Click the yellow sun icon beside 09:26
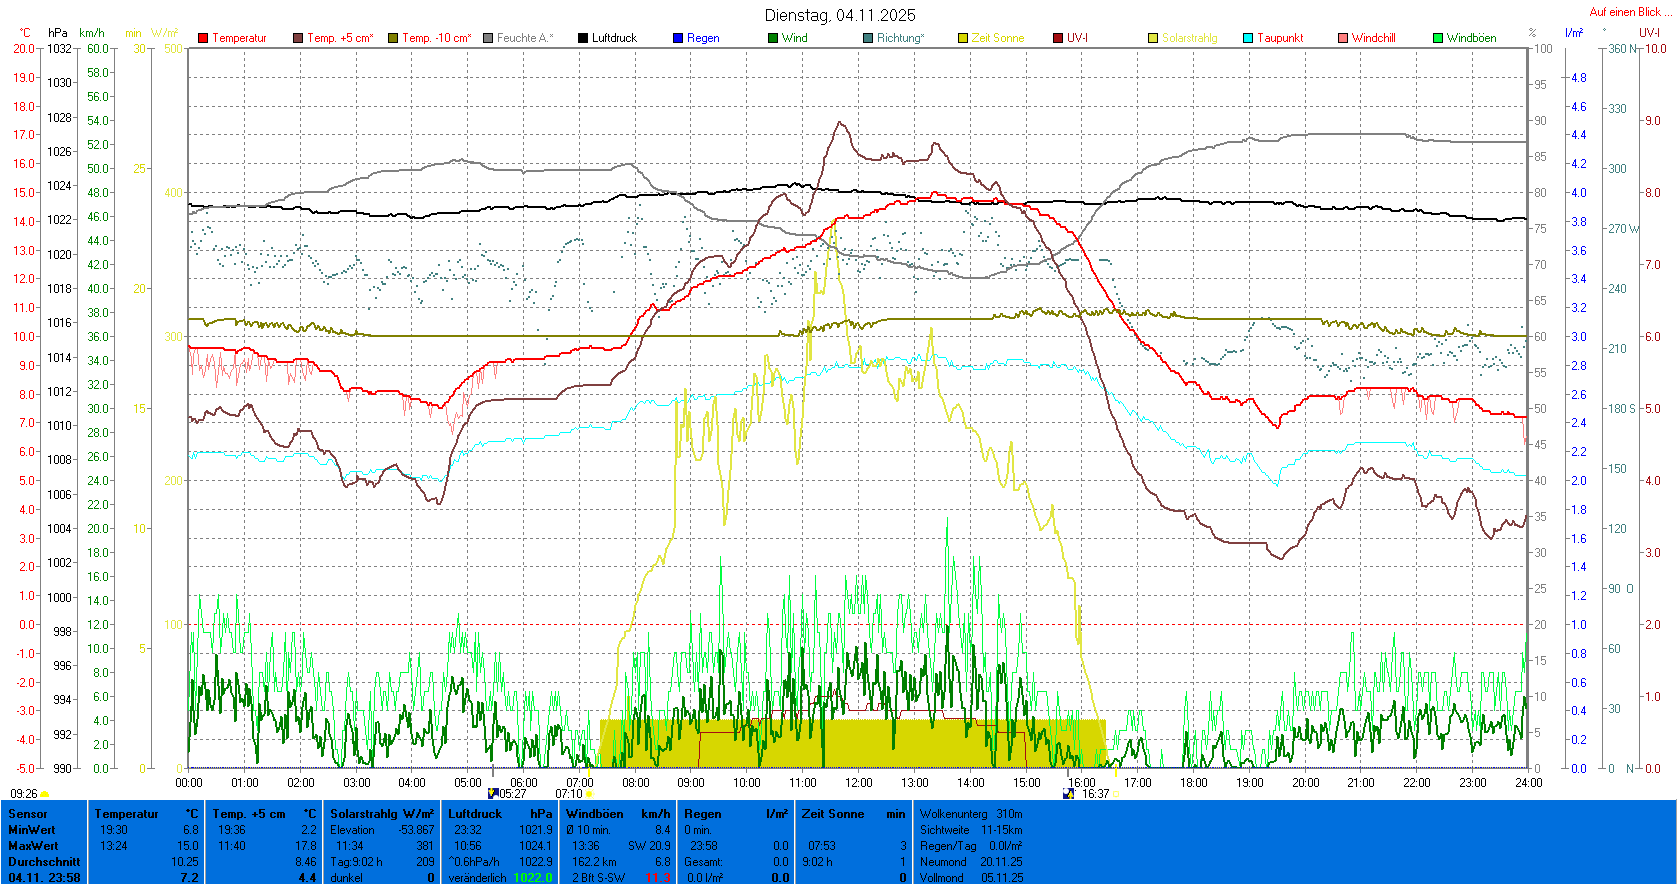The height and width of the screenshot is (884, 1677). (x=45, y=794)
